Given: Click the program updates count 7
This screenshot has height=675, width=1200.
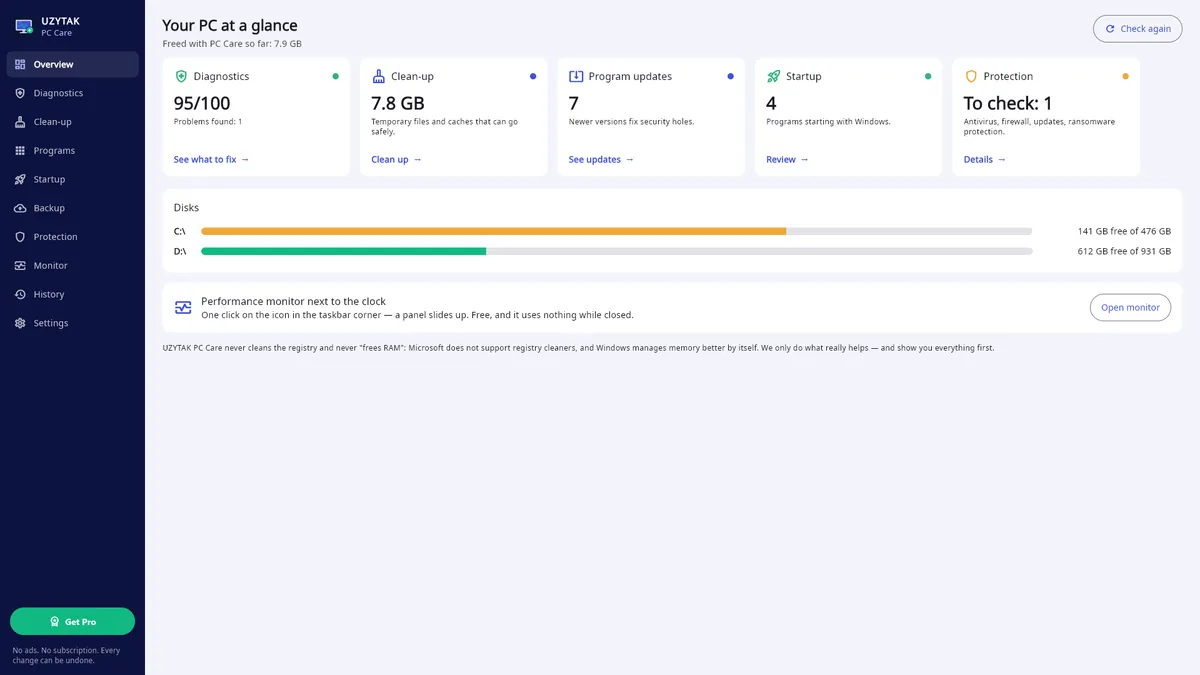Looking at the screenshot, I should tap(574, 103).
